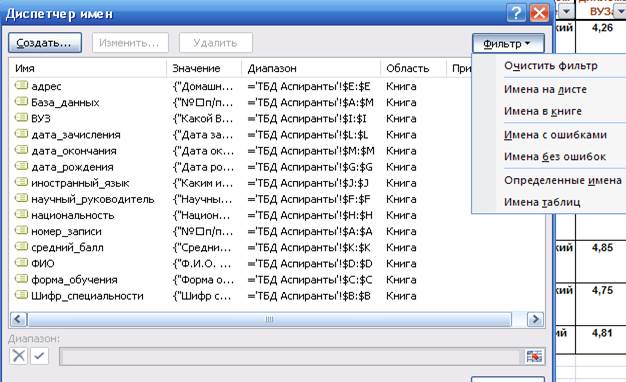Select the name средний_балл
Image resolution: width=626 pixels, height=382 pixels.
[x=67, y=247]
